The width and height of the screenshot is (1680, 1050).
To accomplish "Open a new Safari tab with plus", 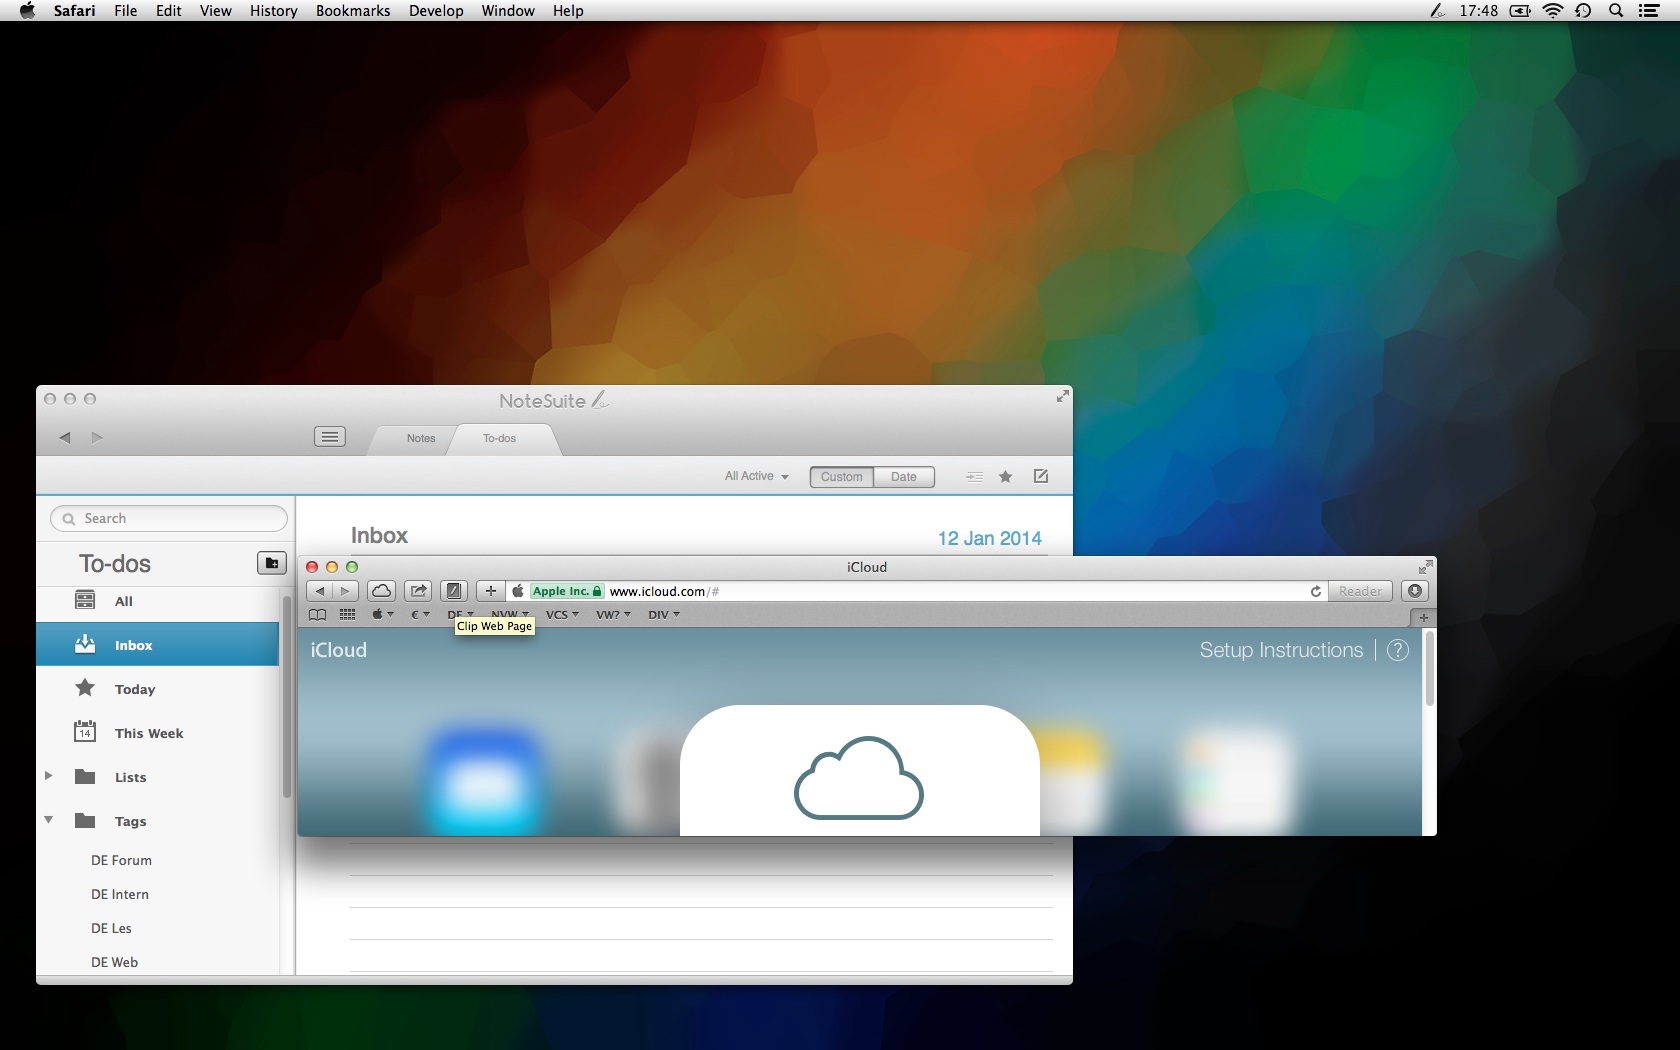I will pyautogui.click(x=1423, y=617).
